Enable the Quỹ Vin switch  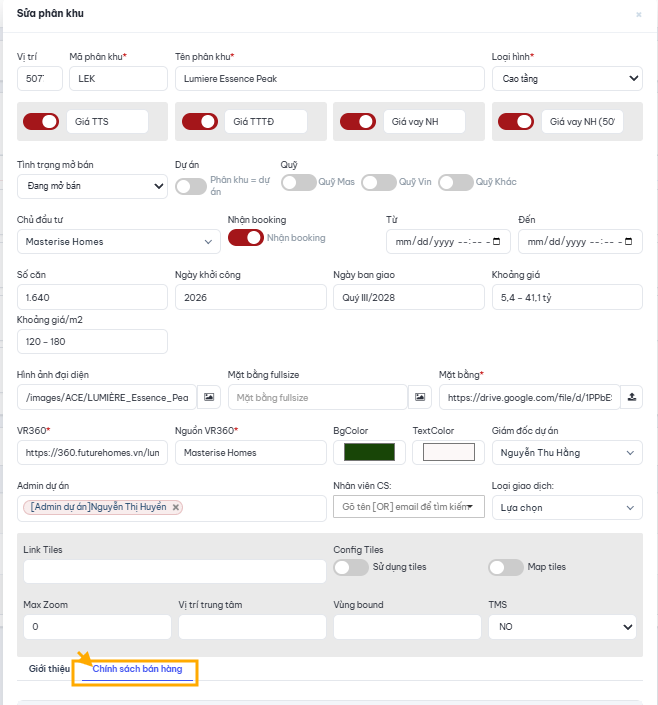point(379,182)
